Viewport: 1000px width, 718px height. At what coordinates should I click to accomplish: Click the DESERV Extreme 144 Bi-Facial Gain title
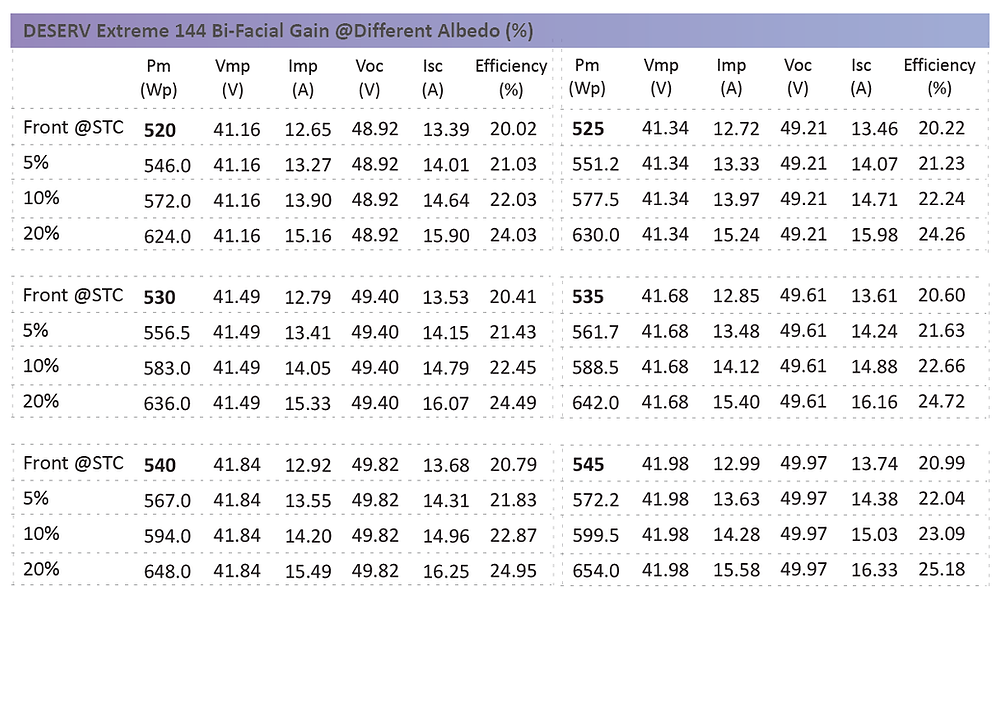pyautogui.click(x=278, y=31)
